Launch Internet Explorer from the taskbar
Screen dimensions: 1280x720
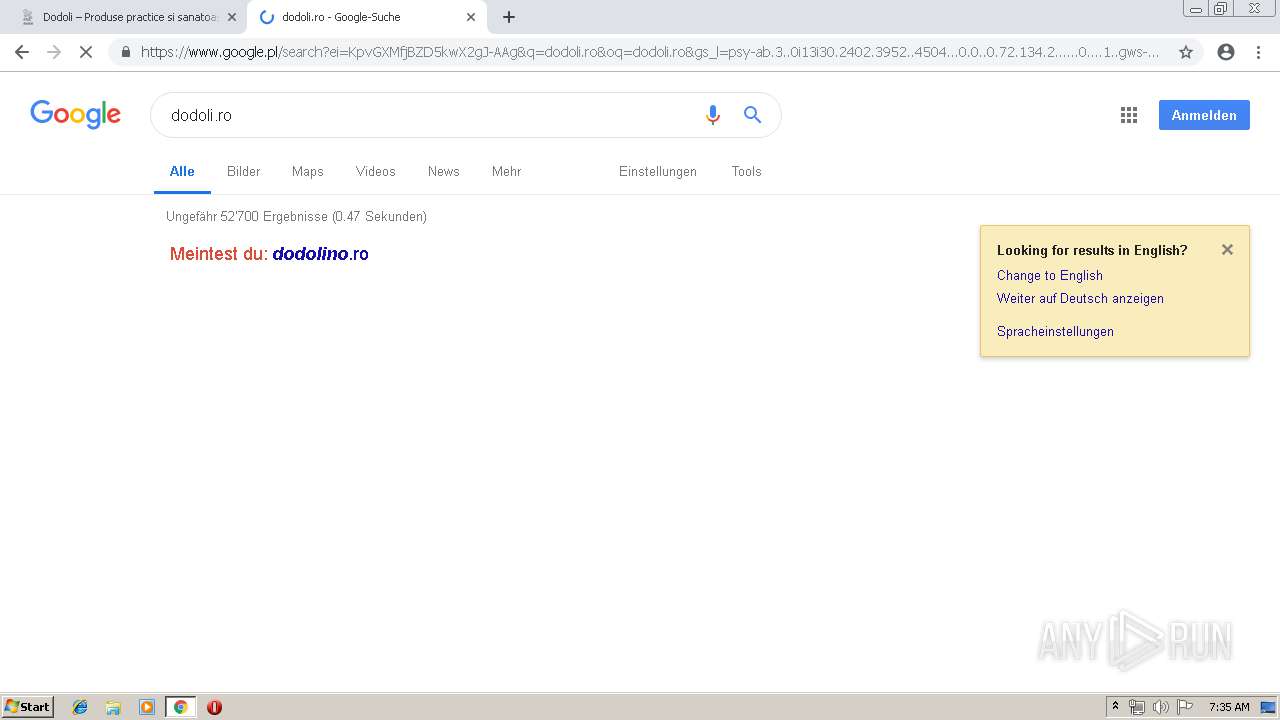click(x=80, y=707)
